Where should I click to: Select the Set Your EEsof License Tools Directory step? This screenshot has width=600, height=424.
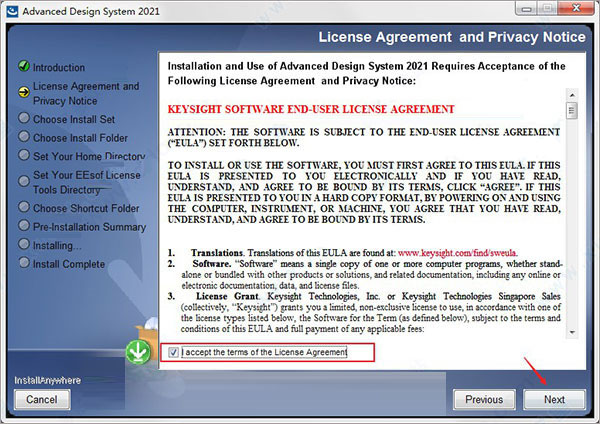[x=87, y=183]
